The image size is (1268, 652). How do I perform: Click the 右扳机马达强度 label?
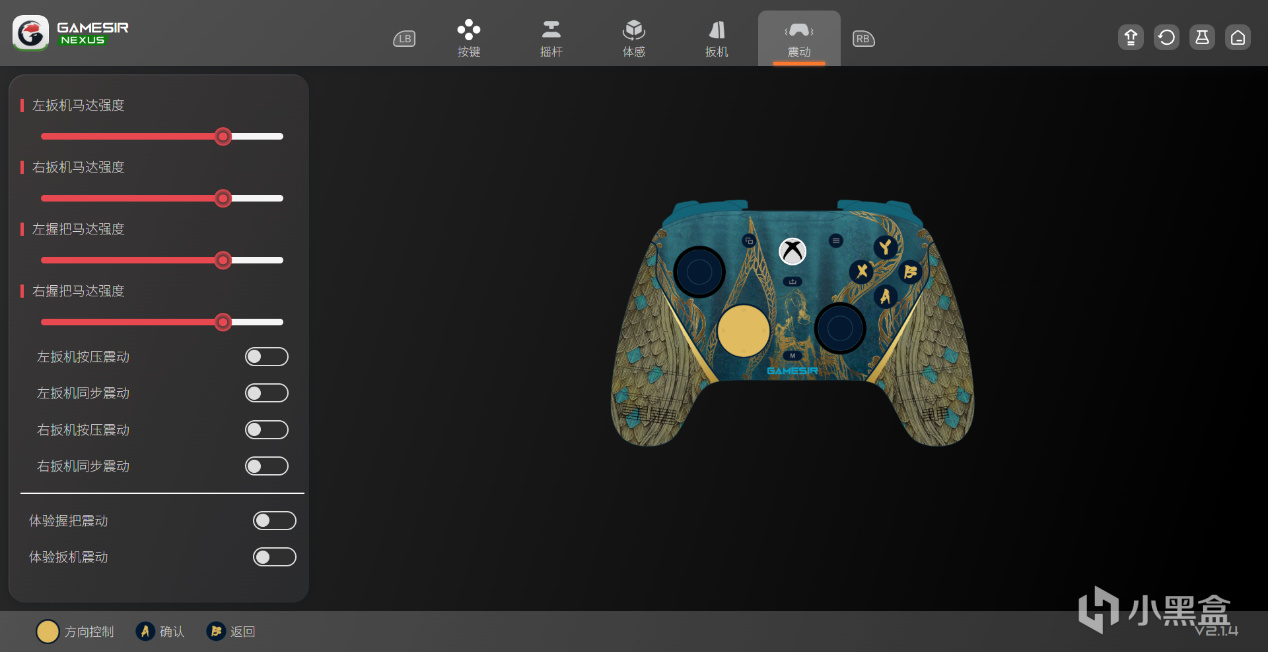(x=78, y=167)
